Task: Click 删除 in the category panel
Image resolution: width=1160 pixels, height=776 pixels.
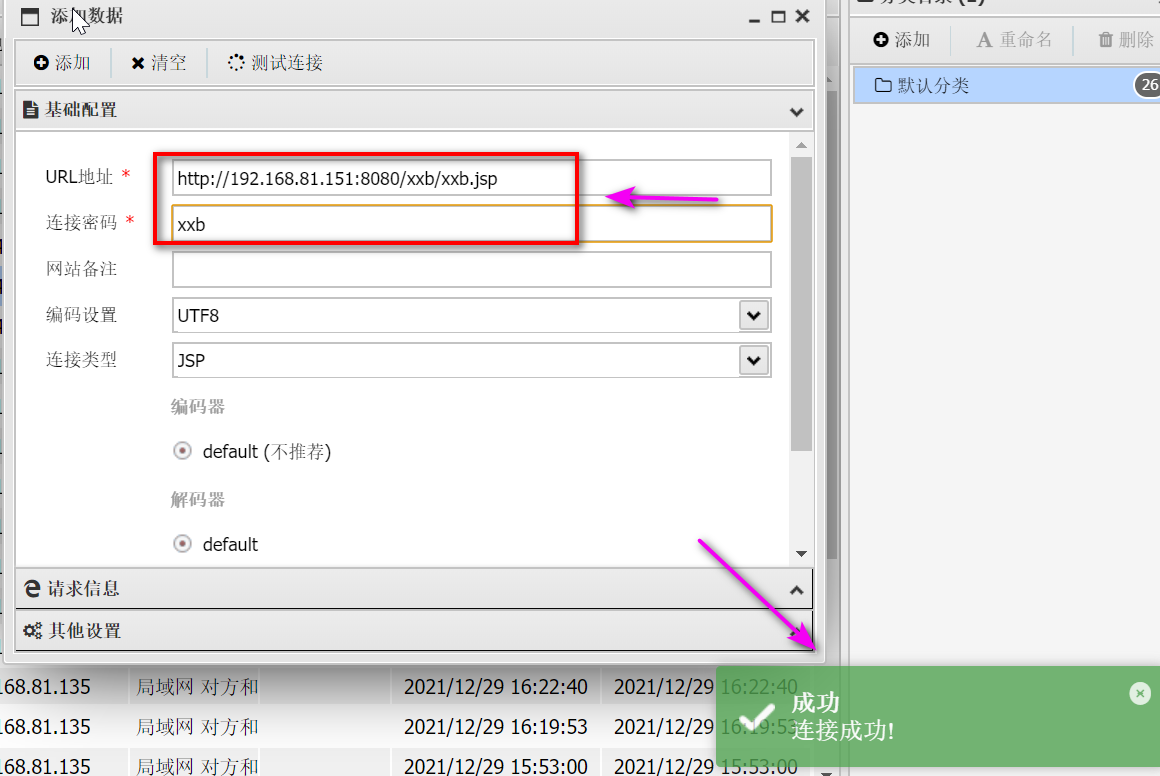Action: click(x=1126, y=40)
